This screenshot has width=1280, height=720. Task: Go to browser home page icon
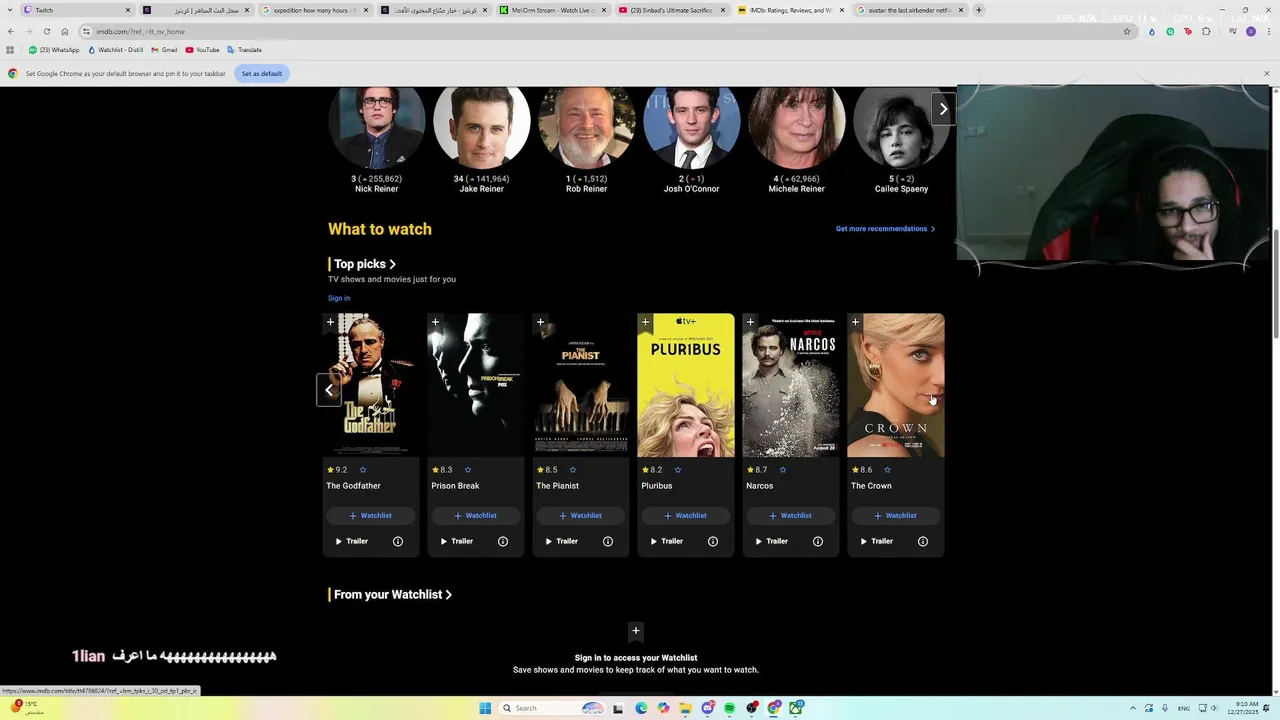coord(65,31)
